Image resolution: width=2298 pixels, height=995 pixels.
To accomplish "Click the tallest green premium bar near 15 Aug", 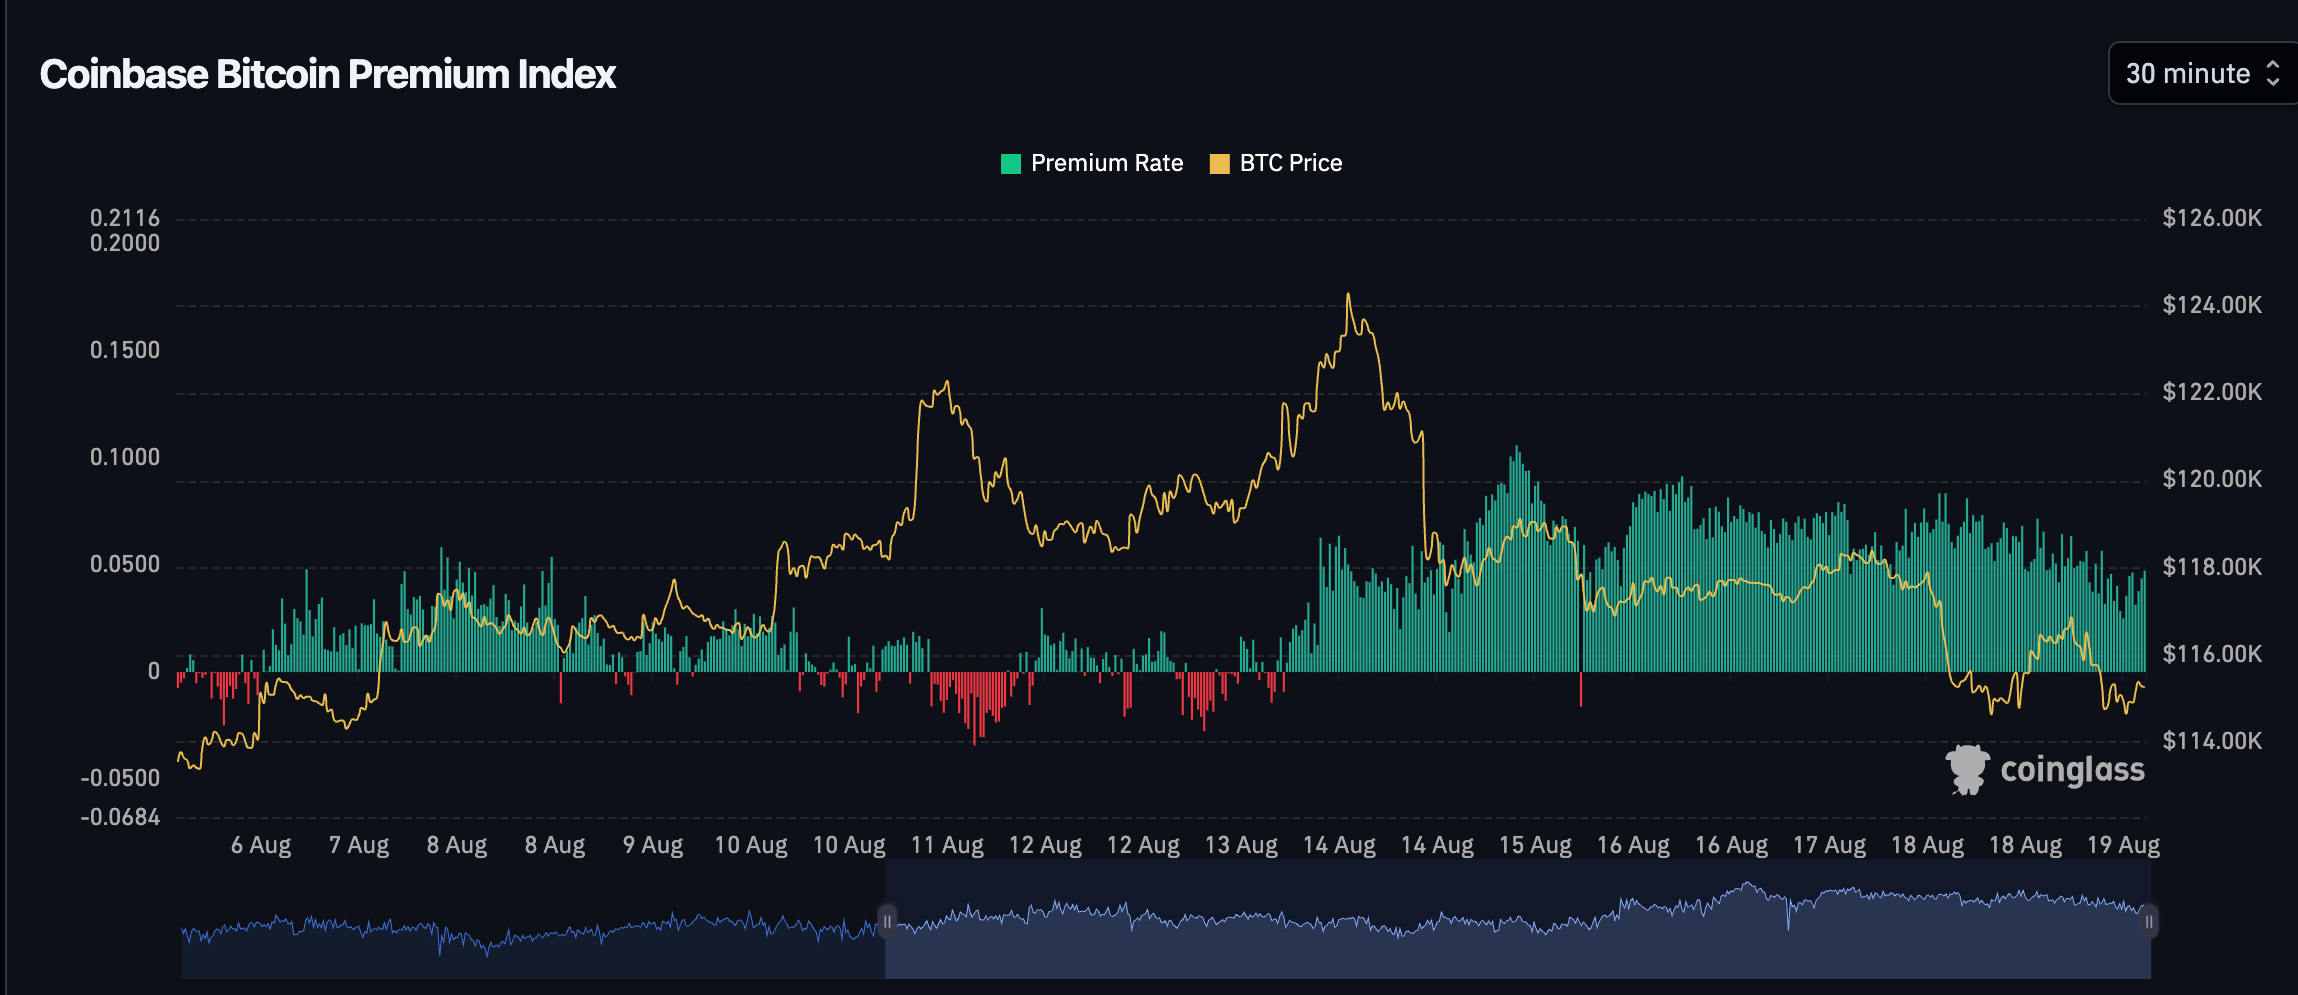I will (x=1517, y=559).
